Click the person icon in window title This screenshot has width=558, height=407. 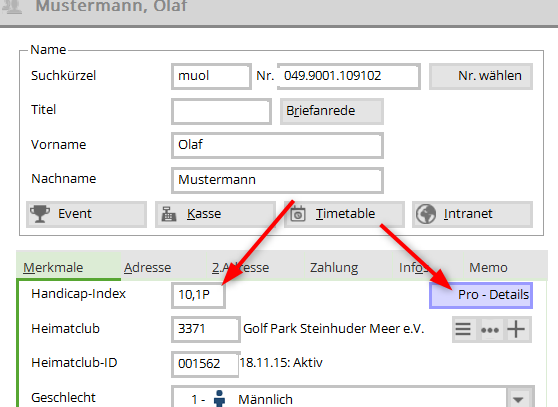click(x=13, y=7)
